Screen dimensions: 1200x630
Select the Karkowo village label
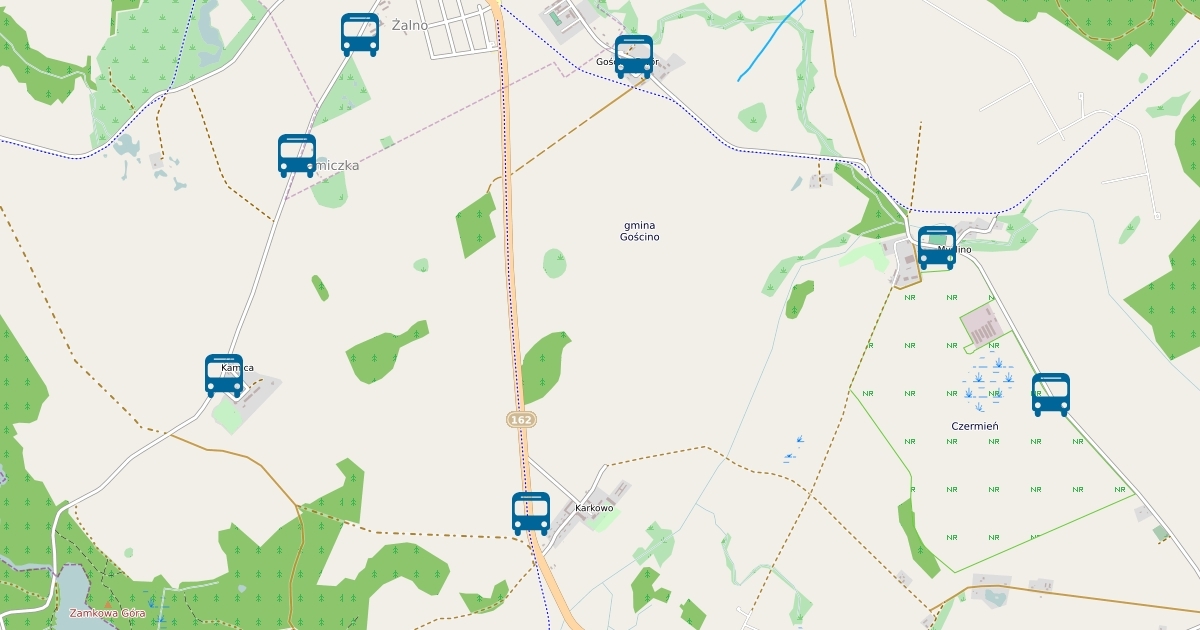595,508
